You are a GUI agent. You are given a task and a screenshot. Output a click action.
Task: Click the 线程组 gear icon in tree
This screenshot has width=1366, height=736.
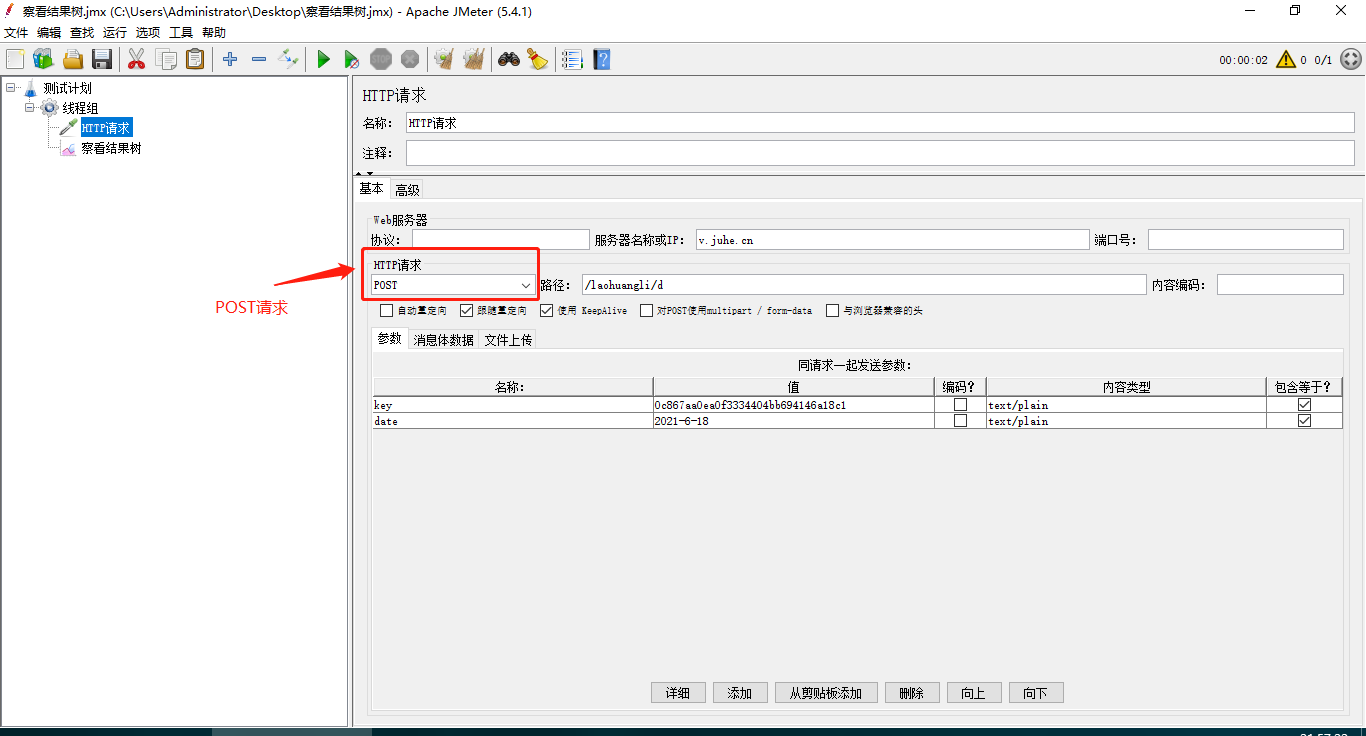pyautogui.click(x=50, y=108)
